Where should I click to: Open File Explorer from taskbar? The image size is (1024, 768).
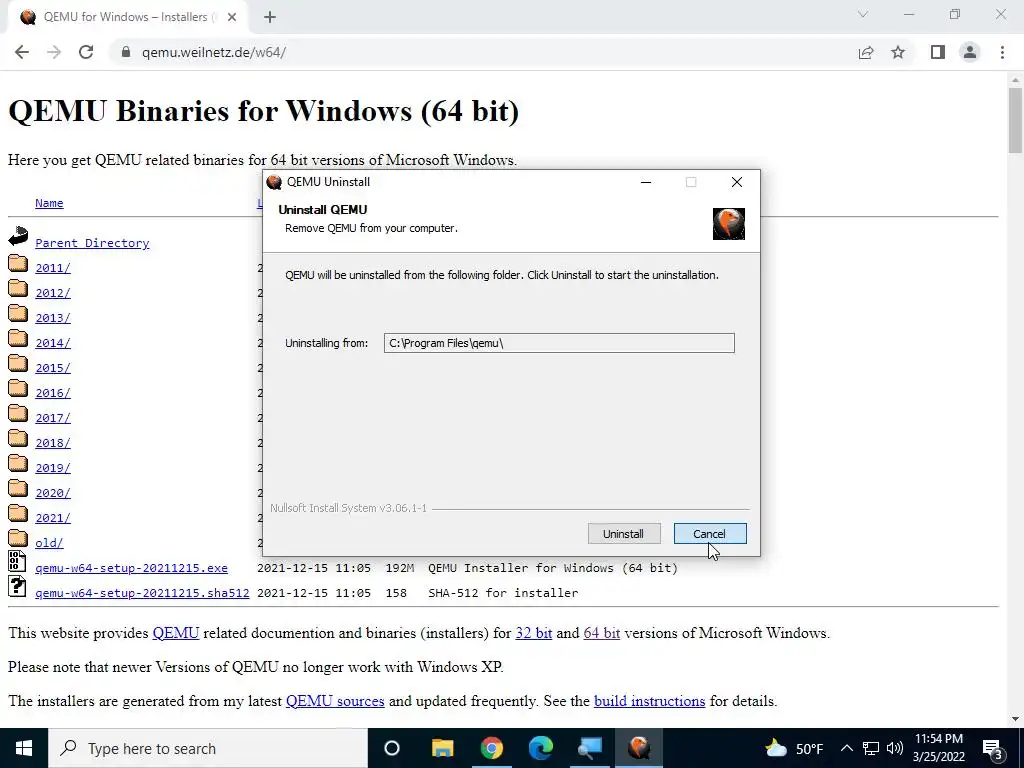point(442,748)
